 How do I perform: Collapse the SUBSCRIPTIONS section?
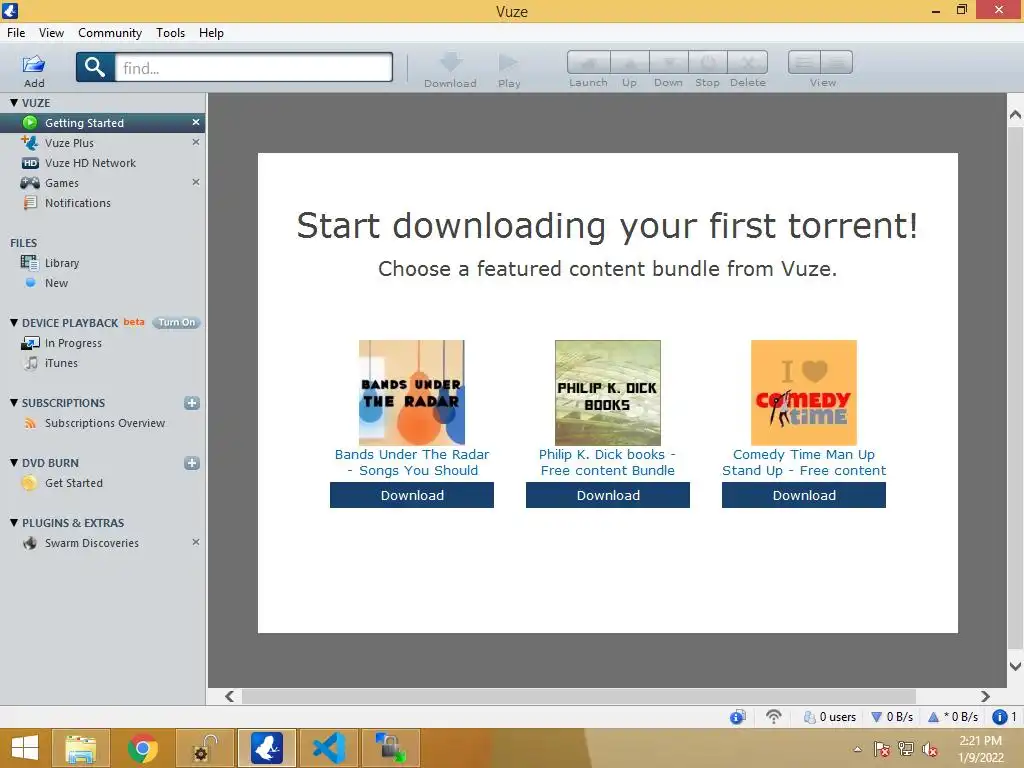click(x=14, y=403)
